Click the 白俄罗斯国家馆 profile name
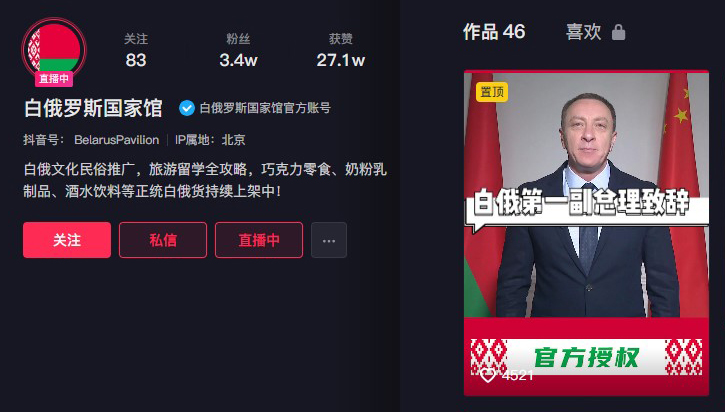 click(x=93, y=108)
